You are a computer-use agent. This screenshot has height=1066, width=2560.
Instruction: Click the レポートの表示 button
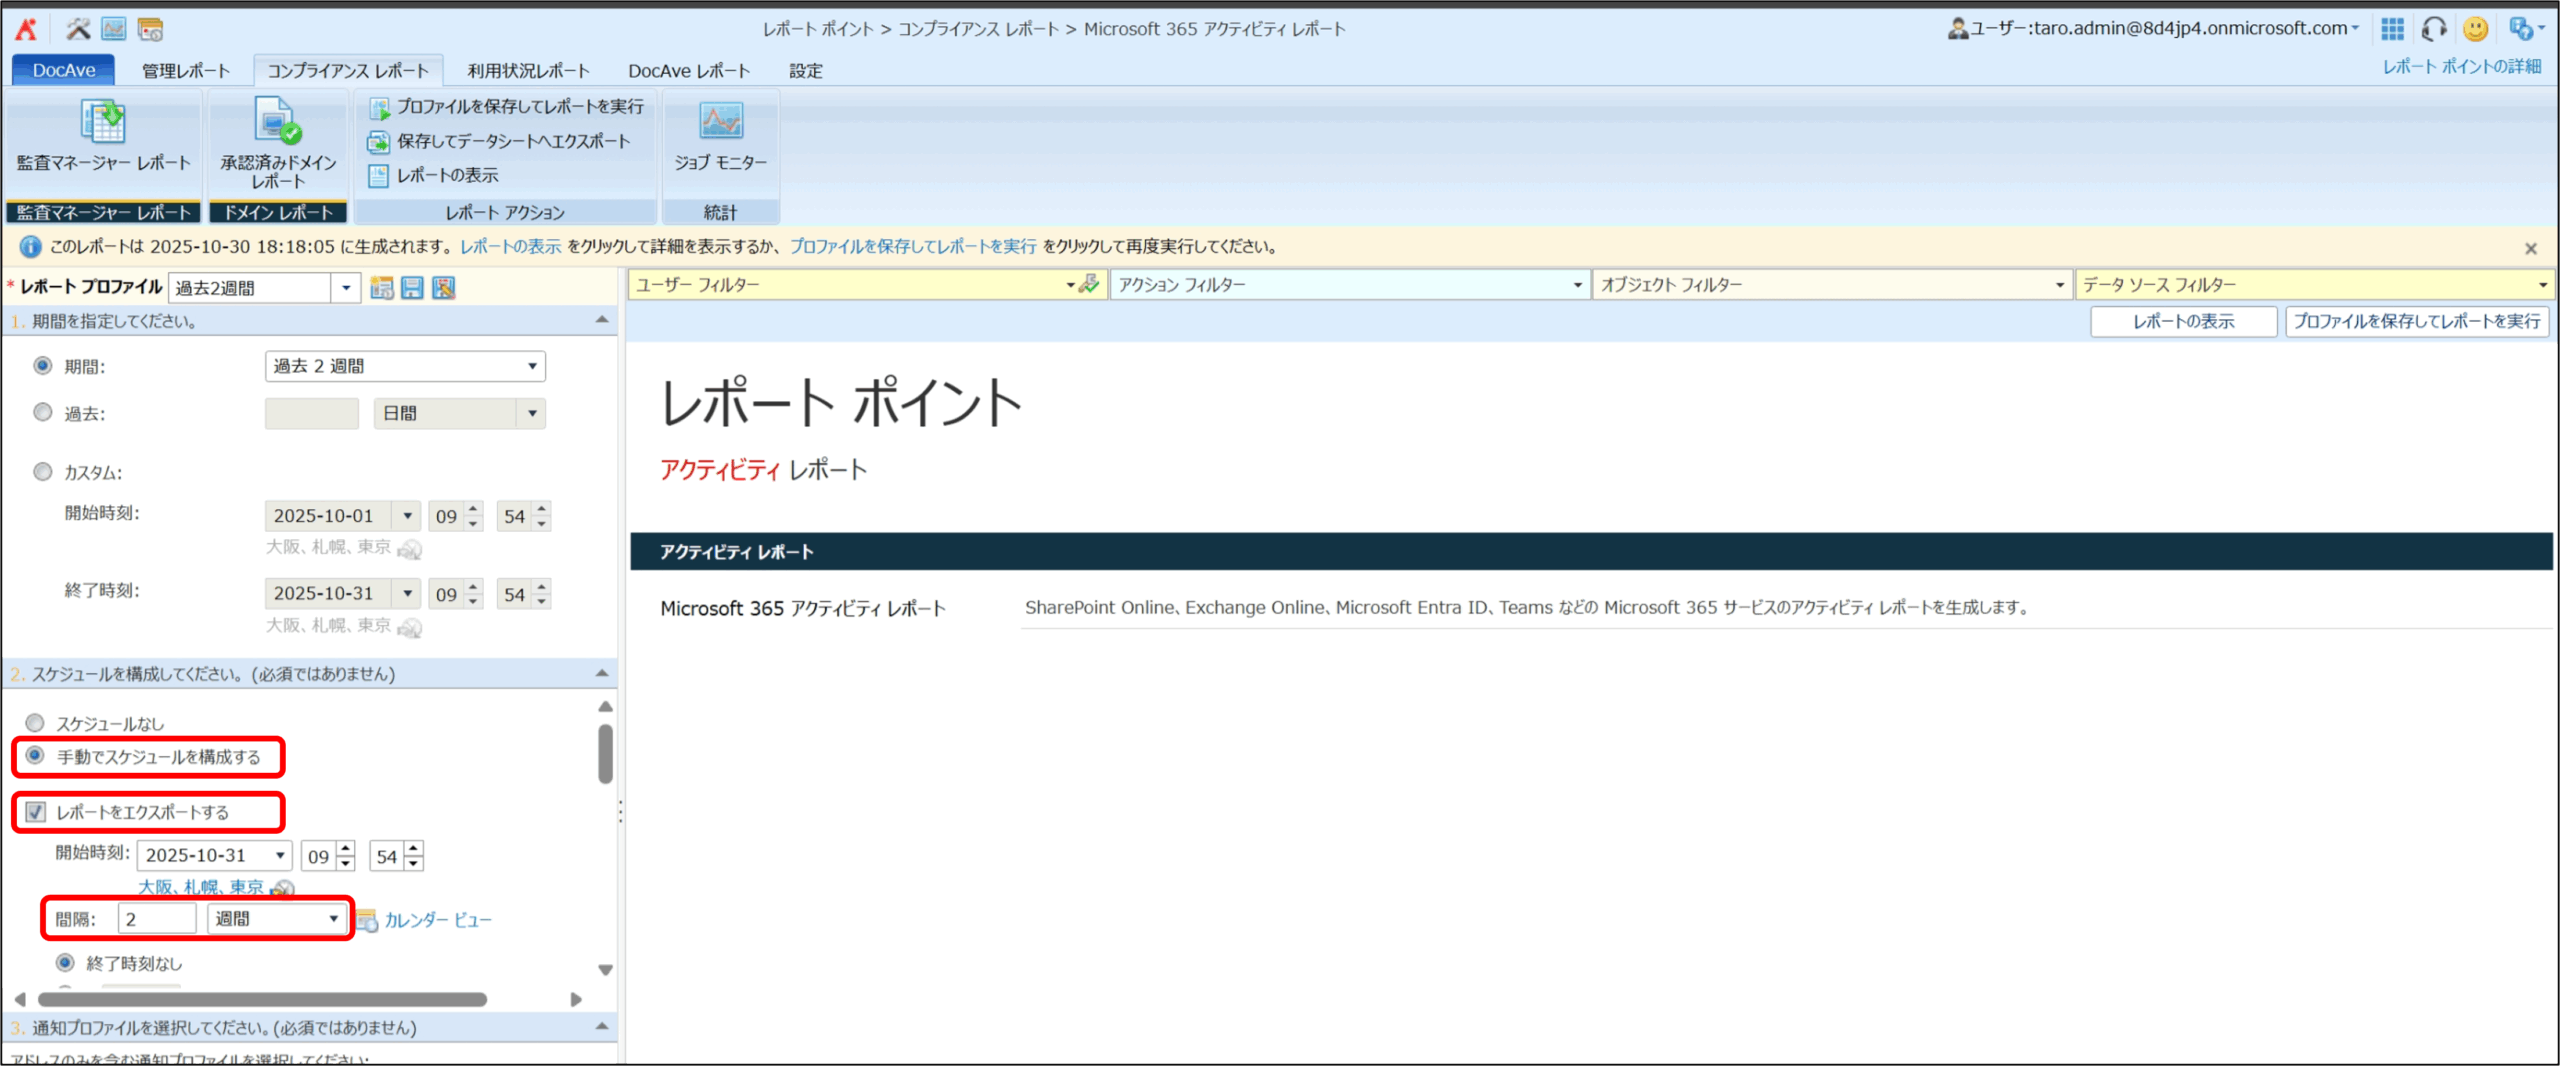2183,321
